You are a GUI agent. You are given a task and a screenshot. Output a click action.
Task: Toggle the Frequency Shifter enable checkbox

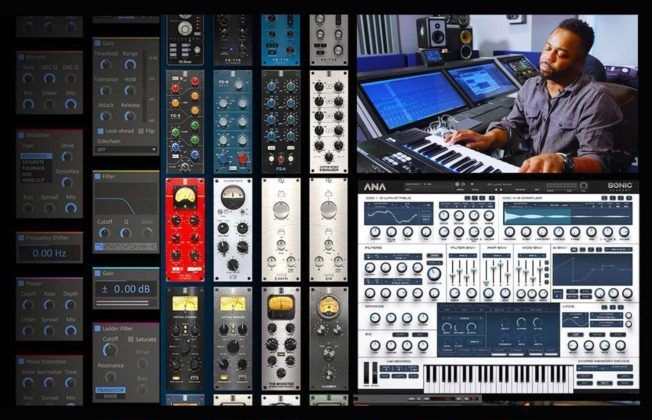pyautogui.click(x=21, y=238)
